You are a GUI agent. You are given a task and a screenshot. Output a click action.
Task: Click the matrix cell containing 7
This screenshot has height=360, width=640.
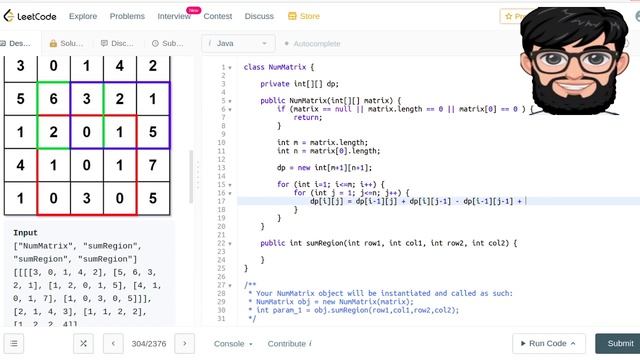coord(153,165)
